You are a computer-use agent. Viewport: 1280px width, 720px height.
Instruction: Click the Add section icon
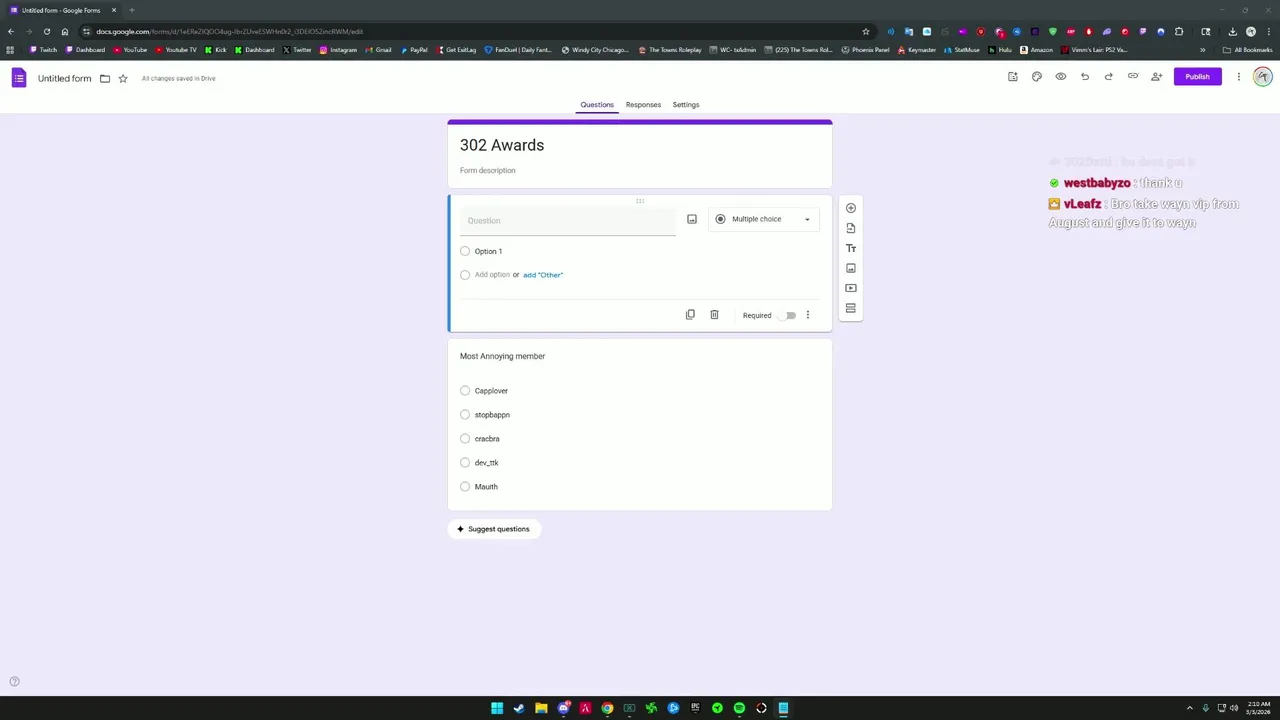(x=851, y=308)
